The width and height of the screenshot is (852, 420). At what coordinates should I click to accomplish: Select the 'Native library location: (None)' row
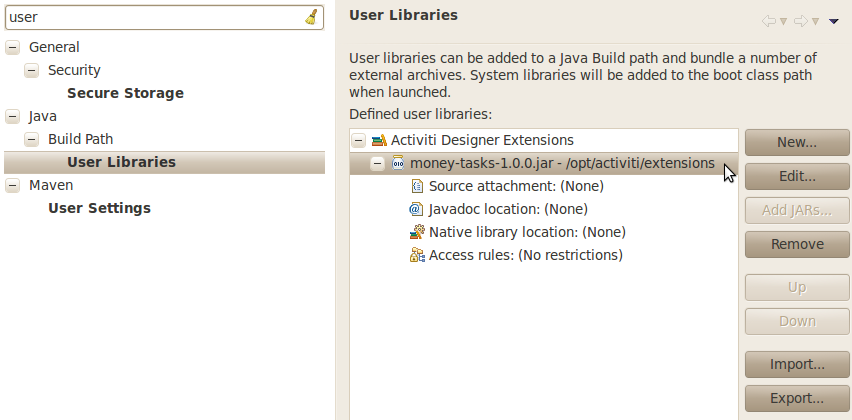pyautogui.click(x=544, y=232)
